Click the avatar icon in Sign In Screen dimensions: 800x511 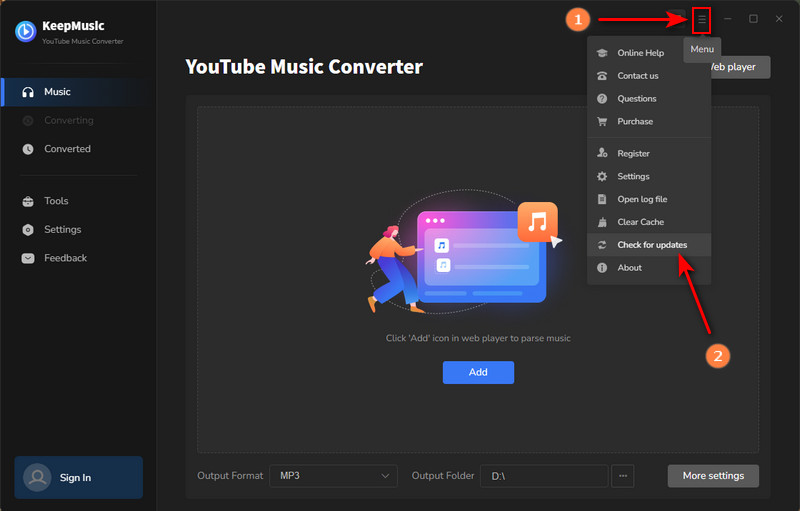[37, 477]
